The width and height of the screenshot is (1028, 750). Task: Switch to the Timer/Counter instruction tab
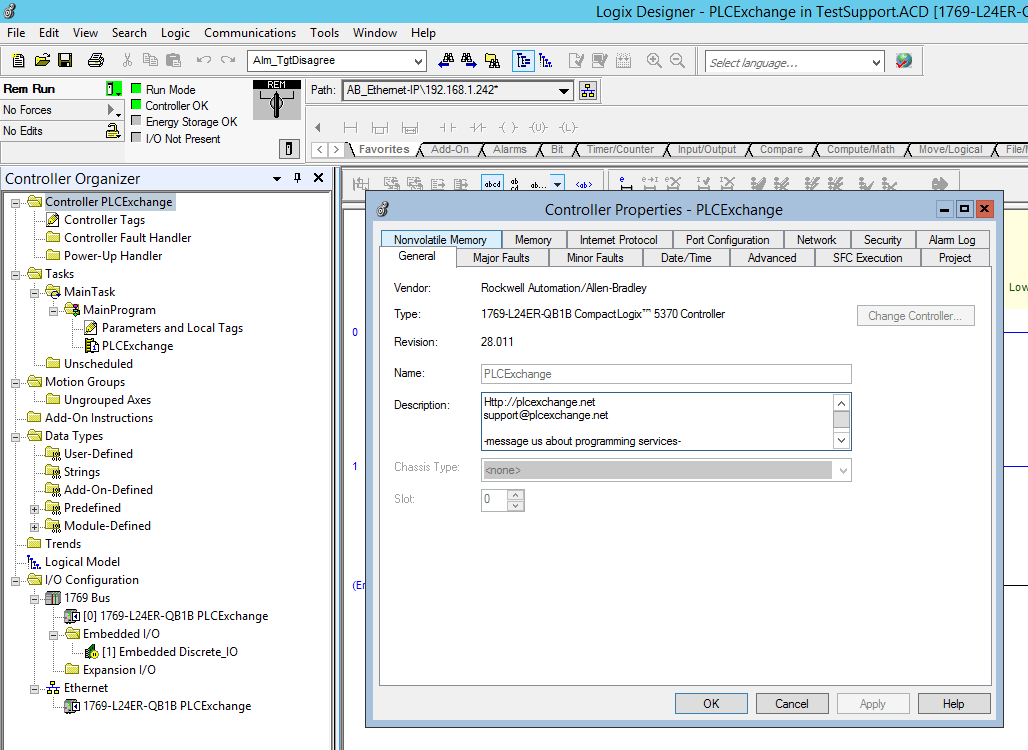pyautogui.click(x=620, y=148)
